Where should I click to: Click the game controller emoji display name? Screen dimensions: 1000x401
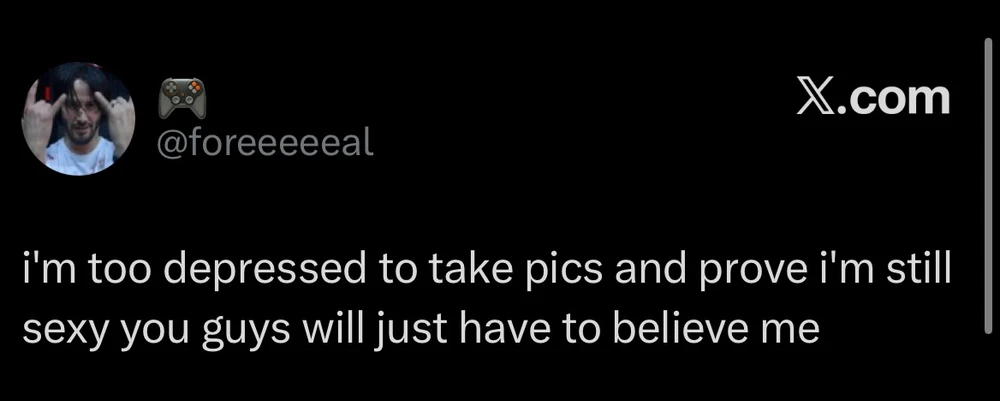coord(182,98)
